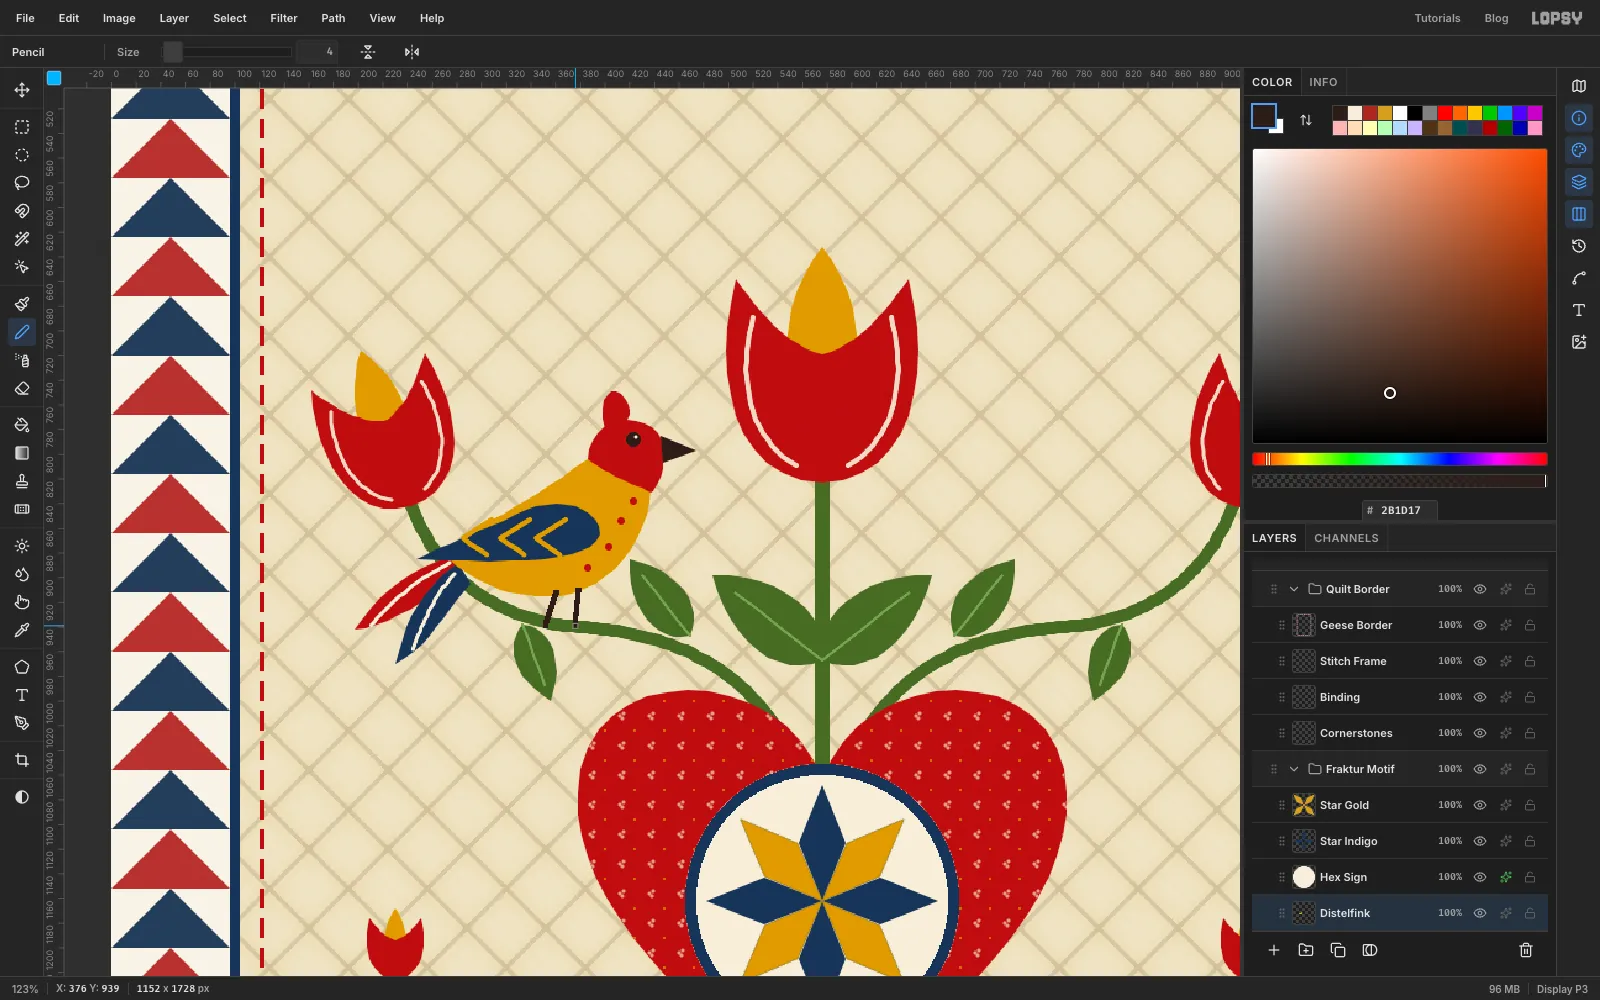Hide the Stitch Frame layer

(x=1480, y=661)
